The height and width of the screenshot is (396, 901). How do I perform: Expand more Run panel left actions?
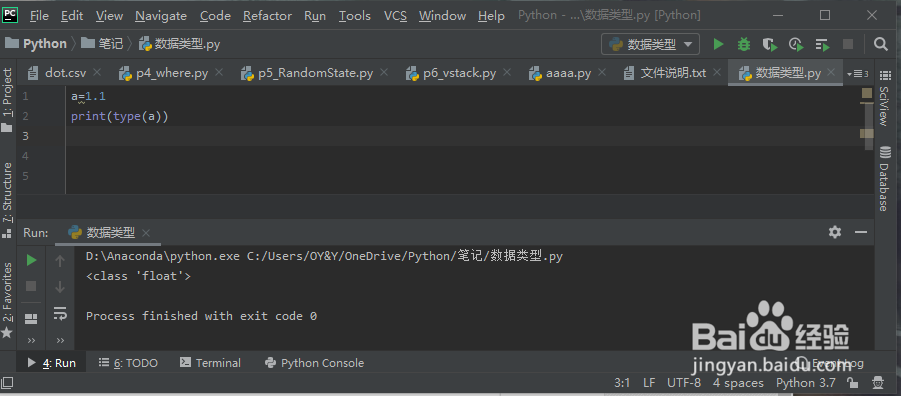tap(32, 341)
